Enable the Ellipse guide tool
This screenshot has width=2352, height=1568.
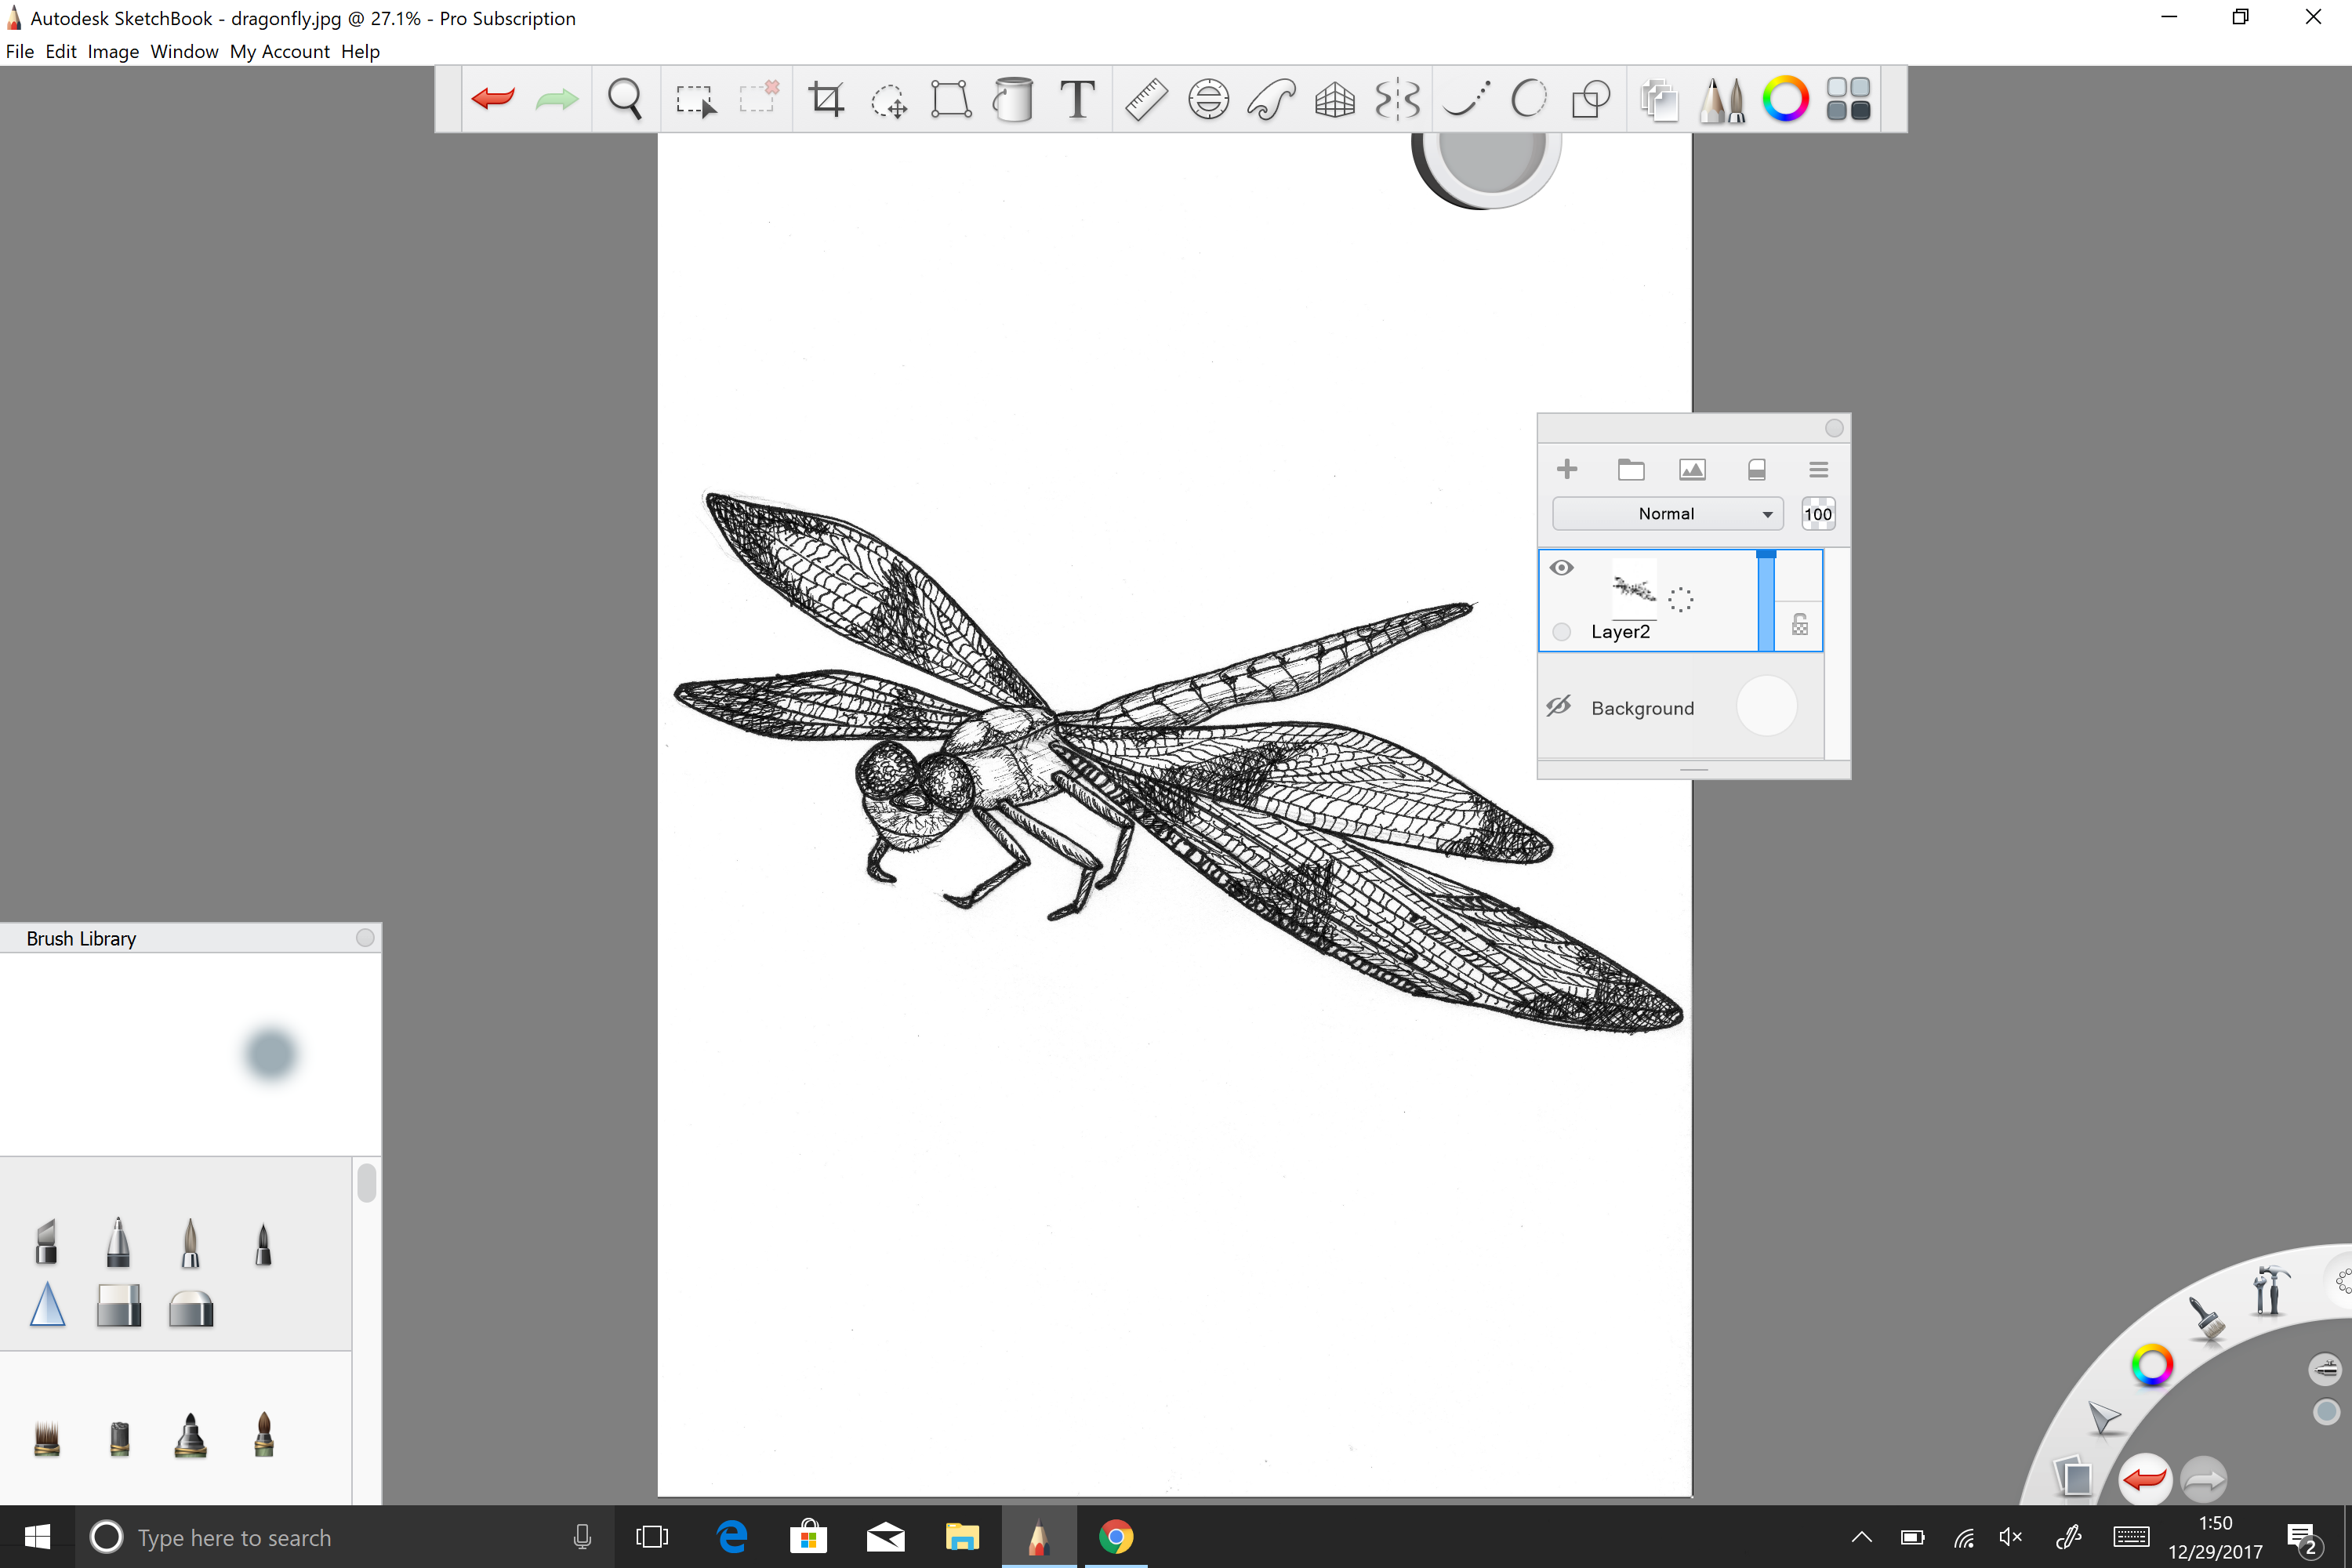[x=1208, y=99]
